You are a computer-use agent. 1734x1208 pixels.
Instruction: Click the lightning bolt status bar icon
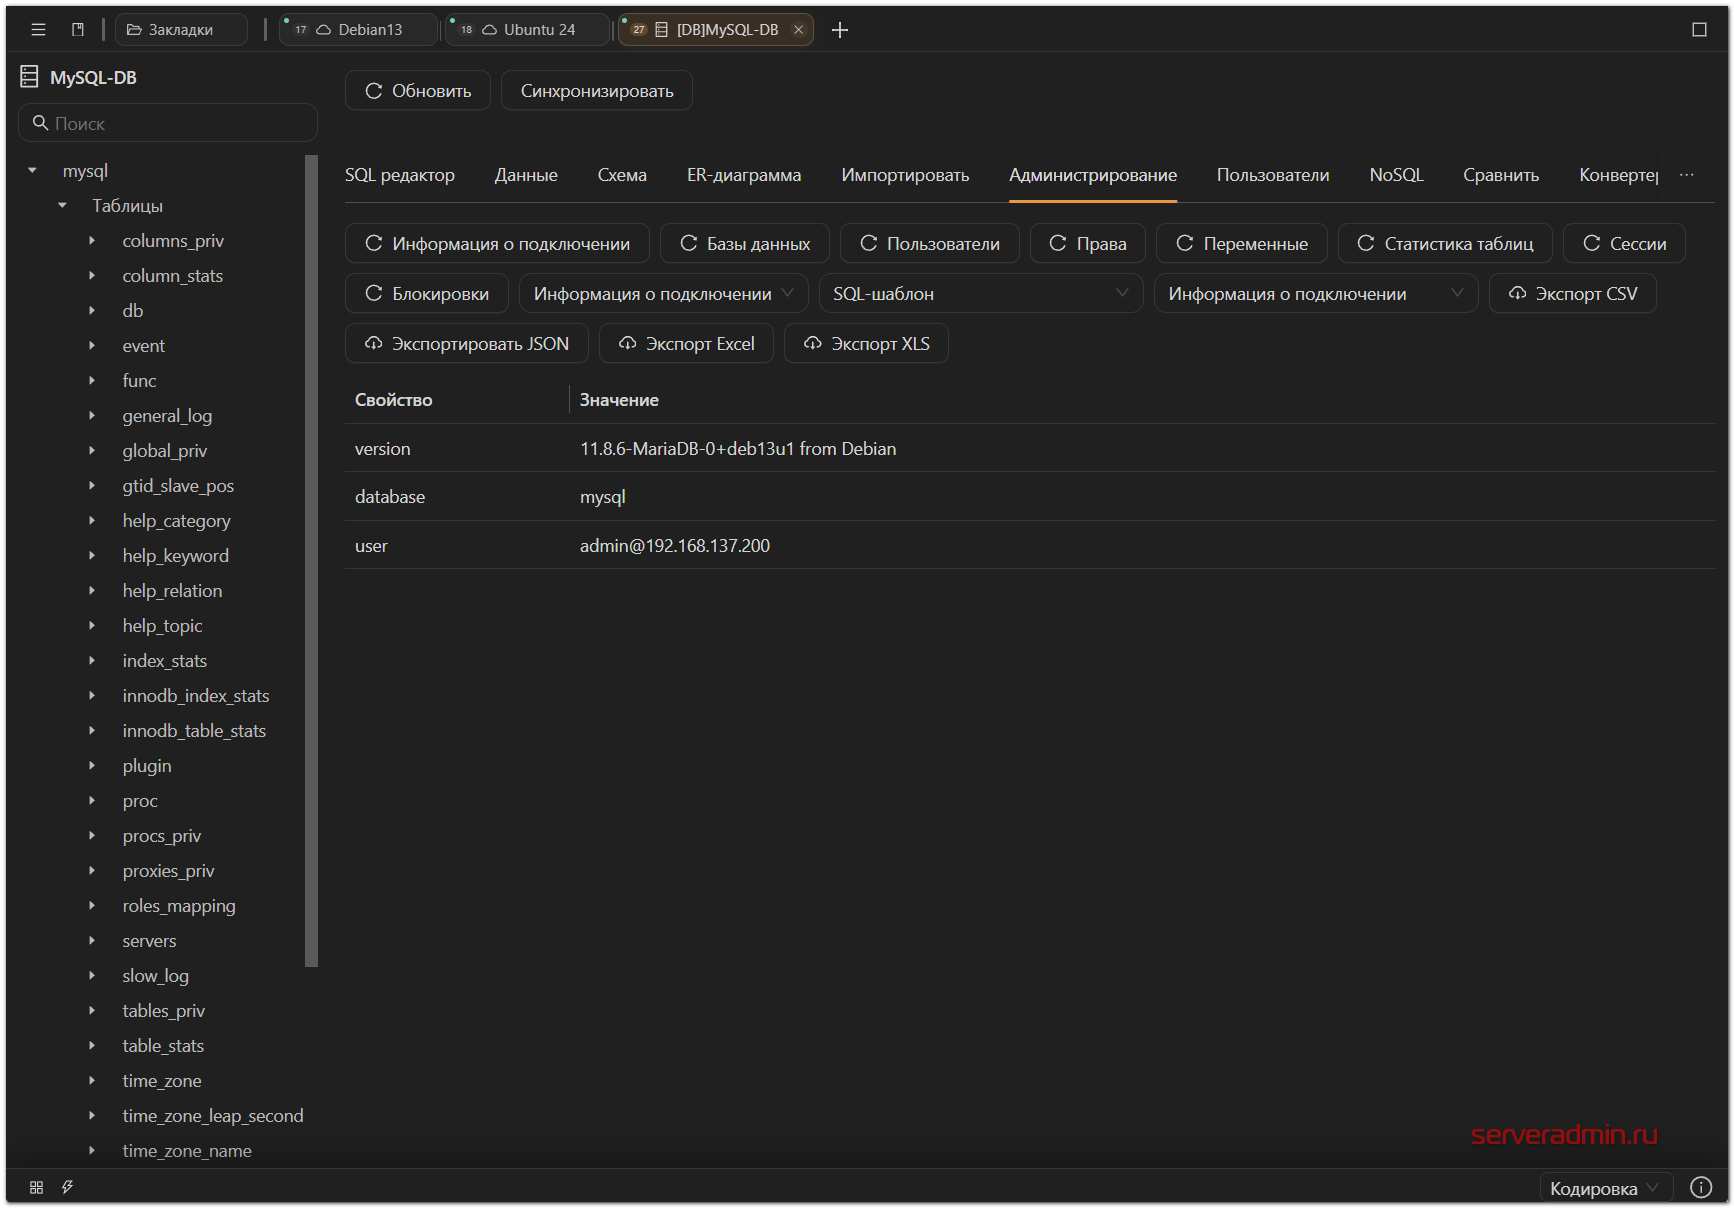pyautogui.click(x=67, y=1187)
